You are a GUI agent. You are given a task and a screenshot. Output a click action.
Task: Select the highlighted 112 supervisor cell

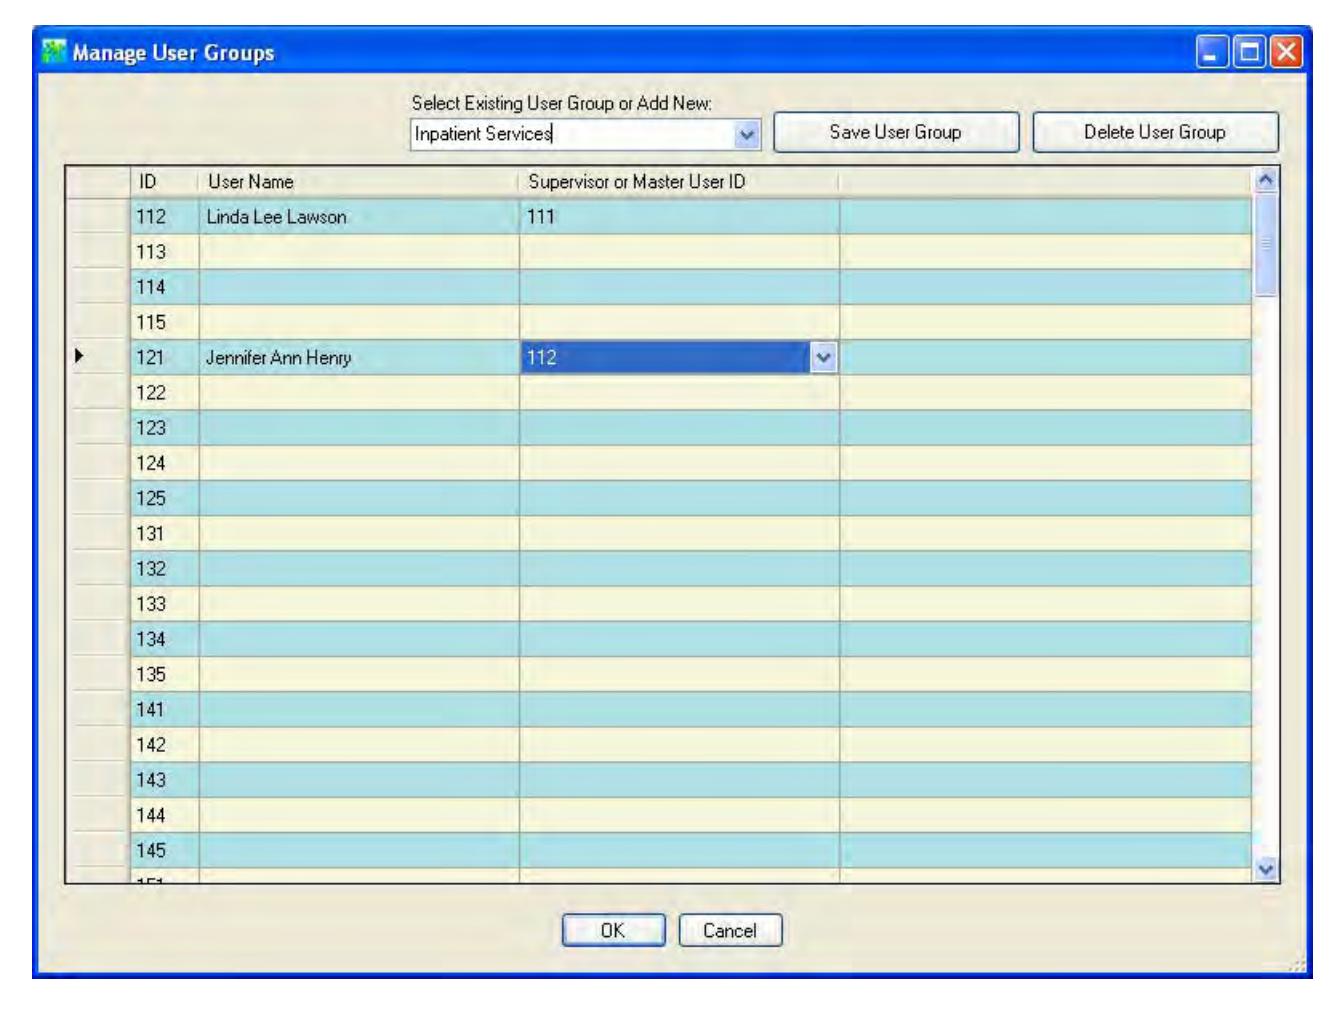(666, 357)
